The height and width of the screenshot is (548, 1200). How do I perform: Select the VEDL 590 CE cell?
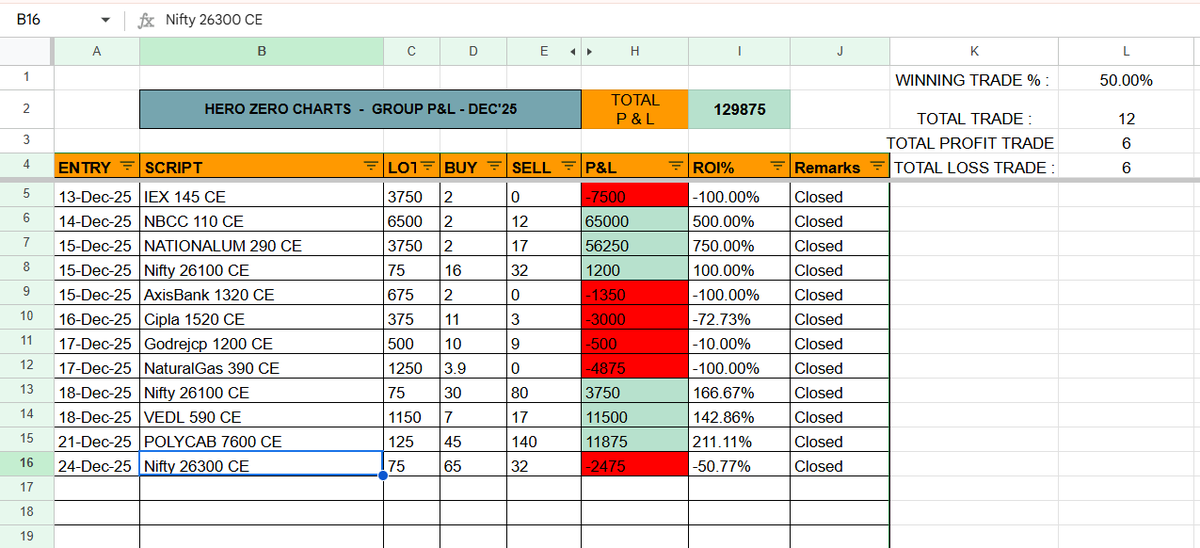pos(261,417)
